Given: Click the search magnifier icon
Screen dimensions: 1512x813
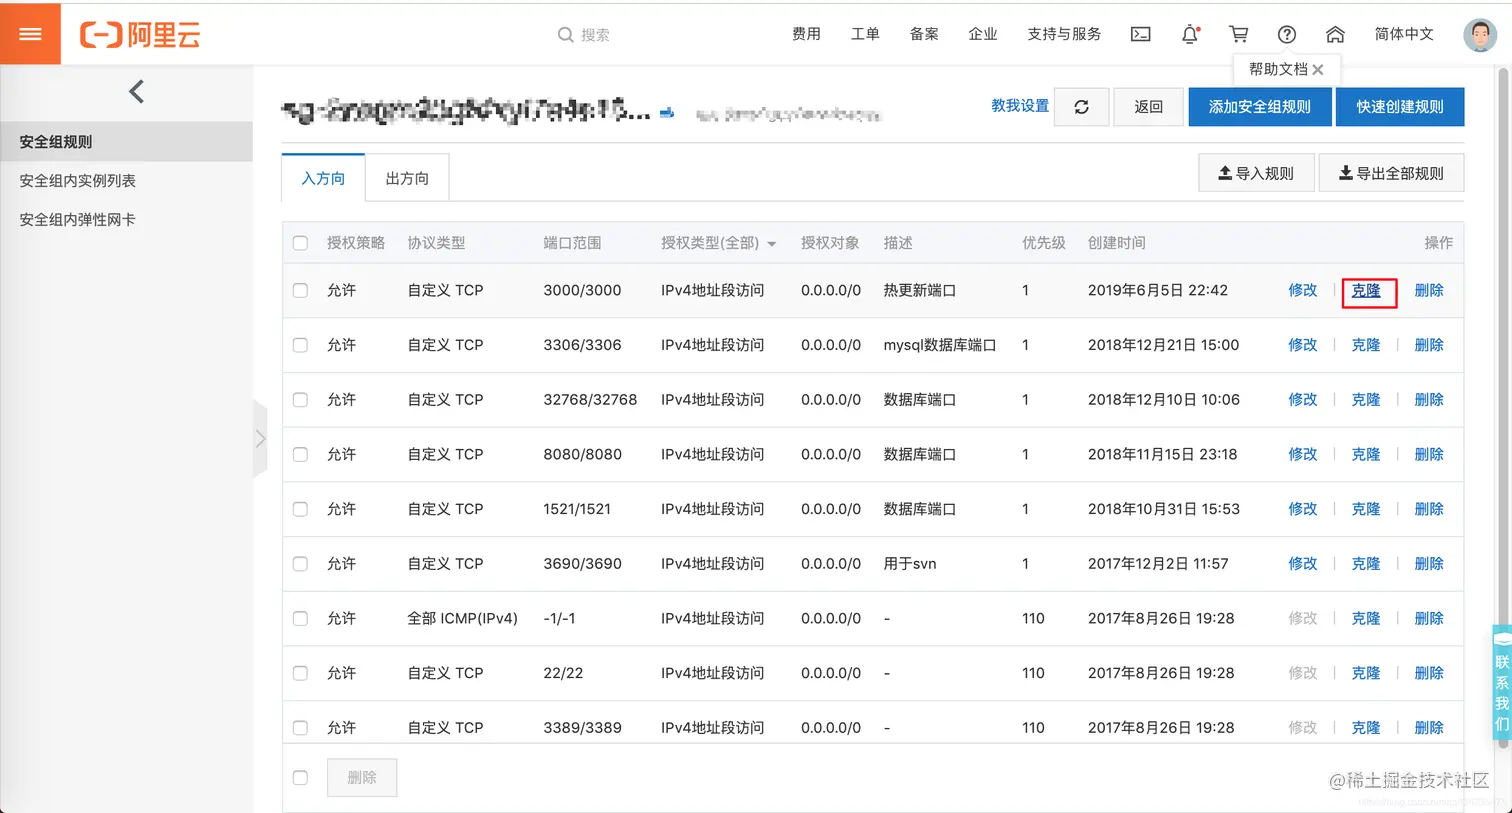Looking at the screenshot, I should click(x=565, y=35).
